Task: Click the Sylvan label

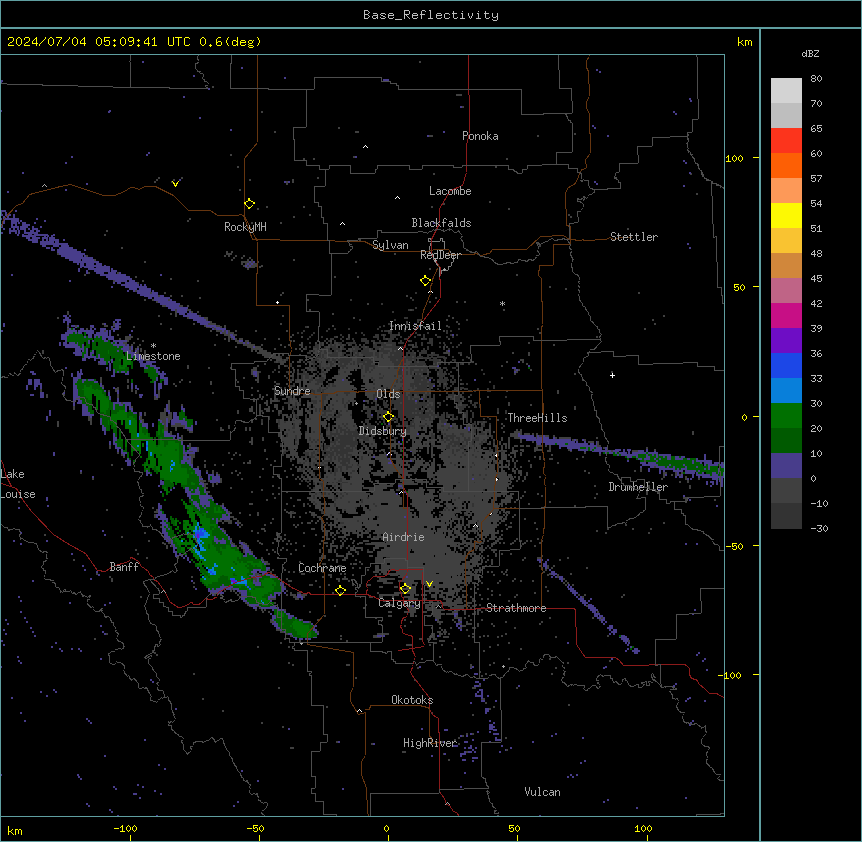Action: pos(390,245)
